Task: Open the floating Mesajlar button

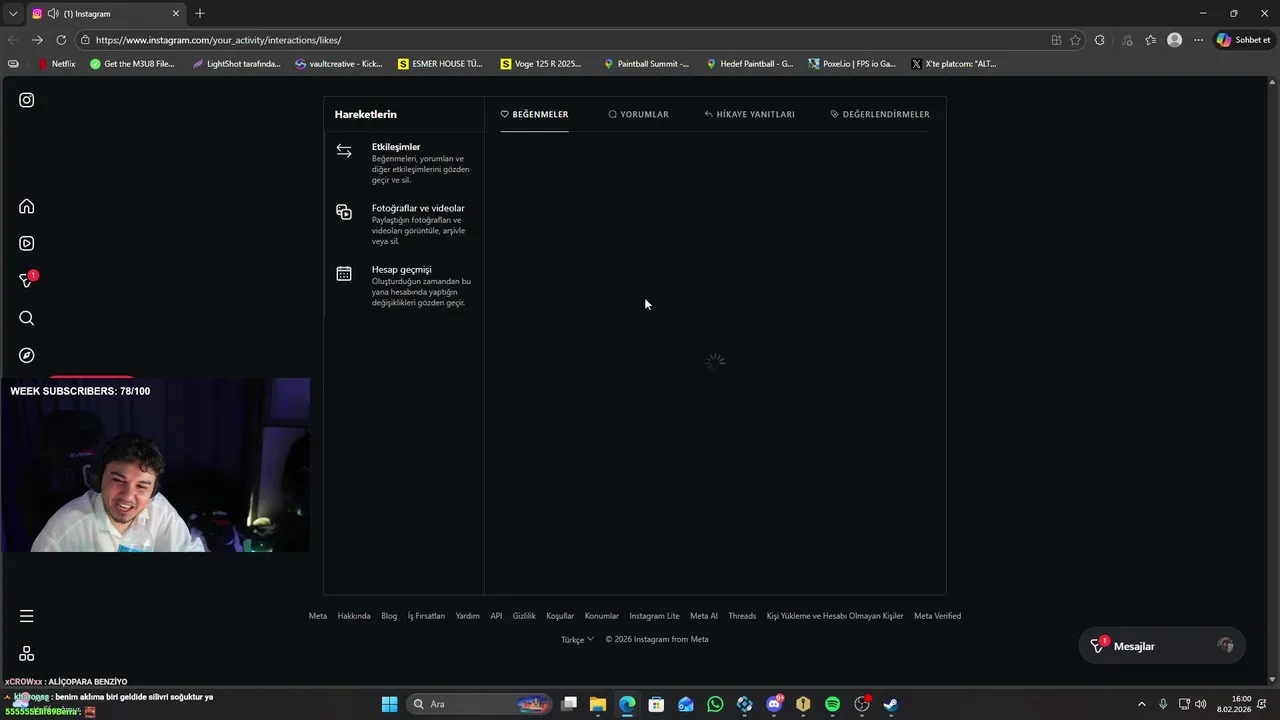Action: 1162,646
